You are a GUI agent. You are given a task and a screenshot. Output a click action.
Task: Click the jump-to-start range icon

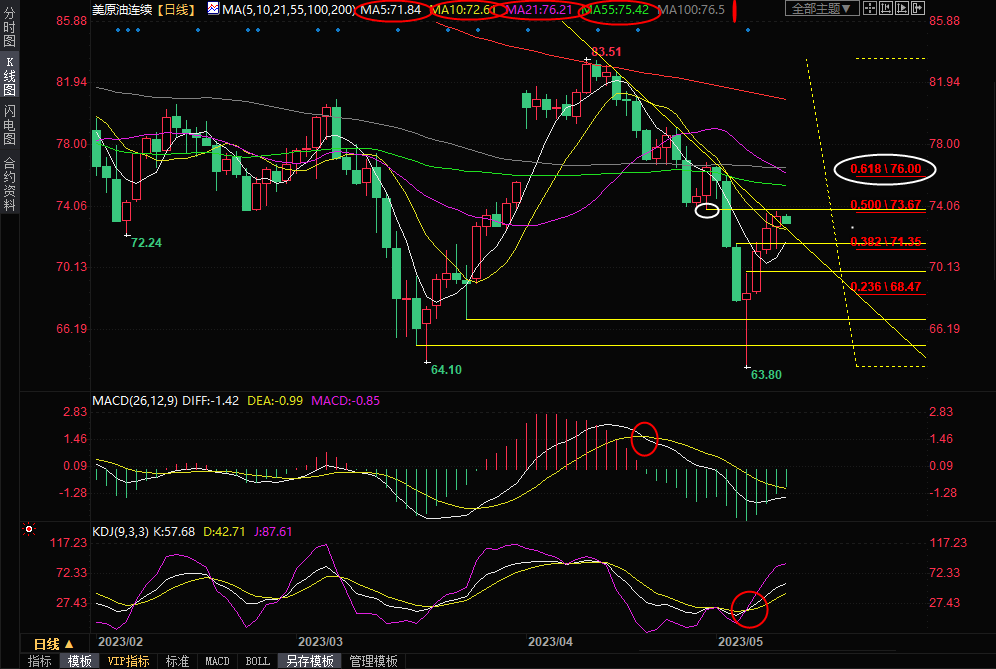coord(885,8)
